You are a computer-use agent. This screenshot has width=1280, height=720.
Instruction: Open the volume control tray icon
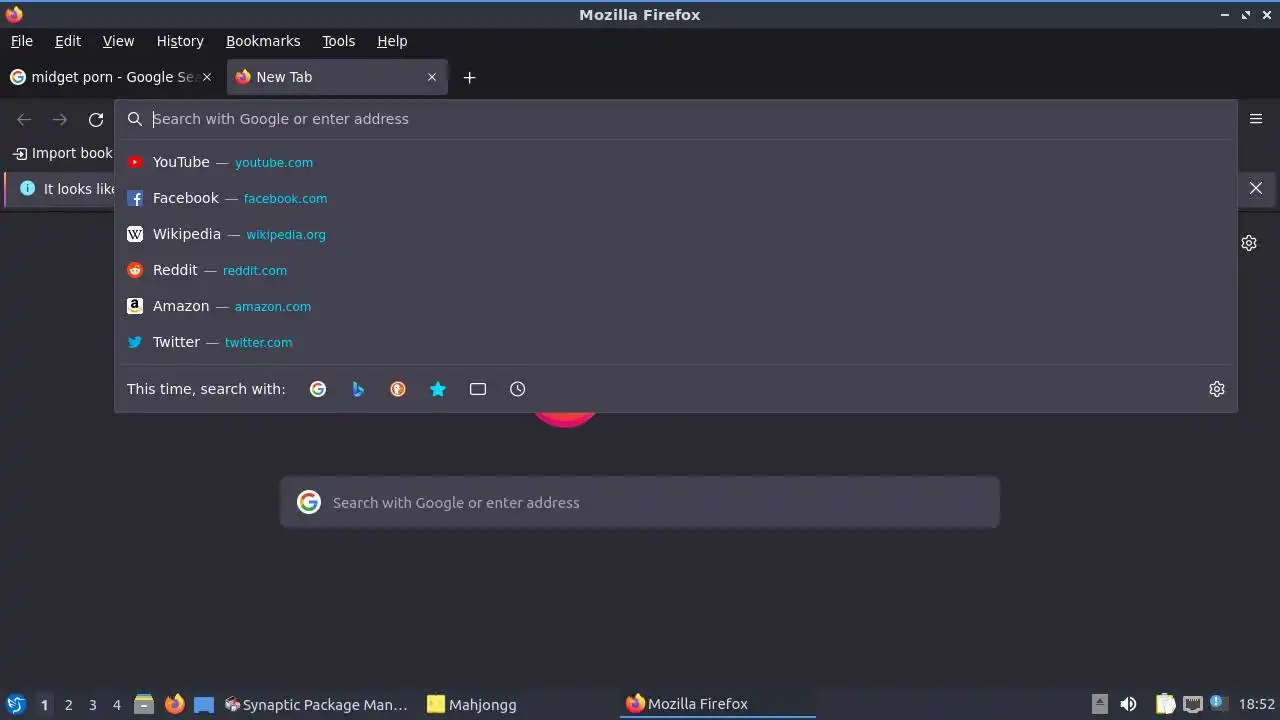(x=1128, y=704)
